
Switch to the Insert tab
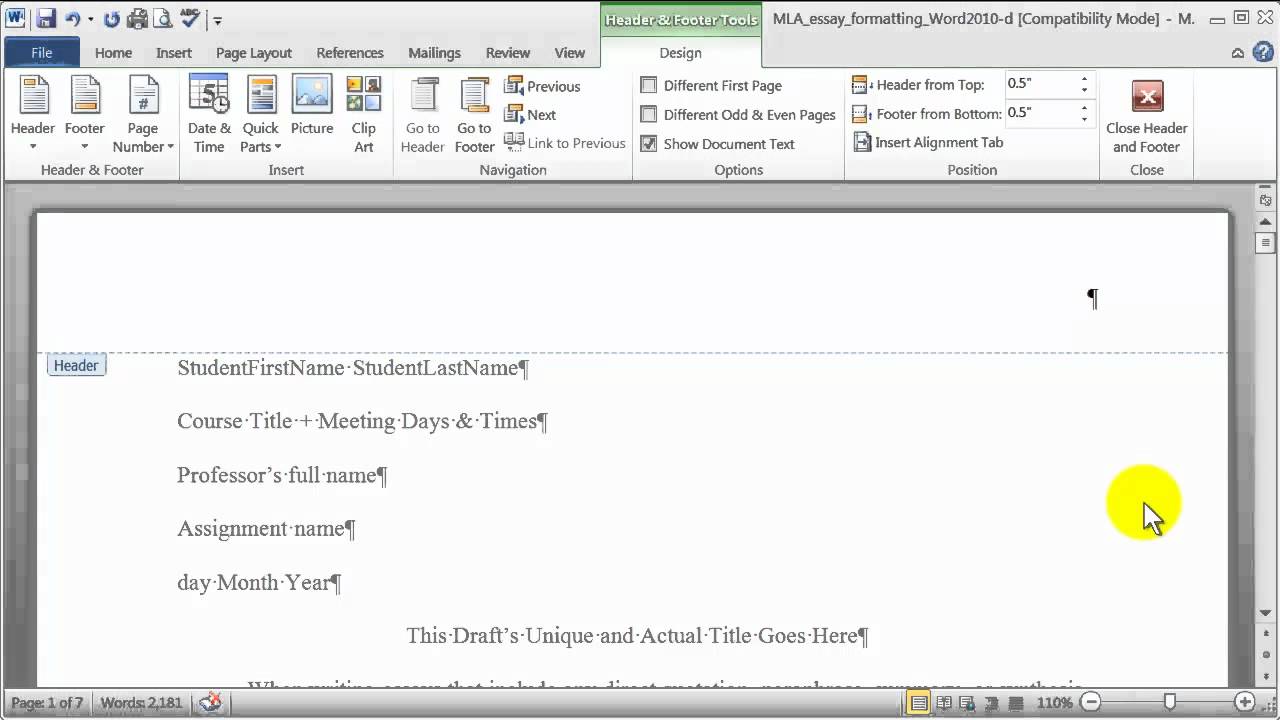point(174,53)
